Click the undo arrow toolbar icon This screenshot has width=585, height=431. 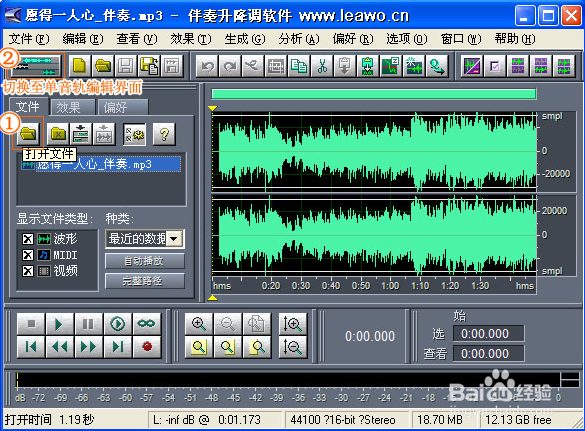click(x=207, y=67)
